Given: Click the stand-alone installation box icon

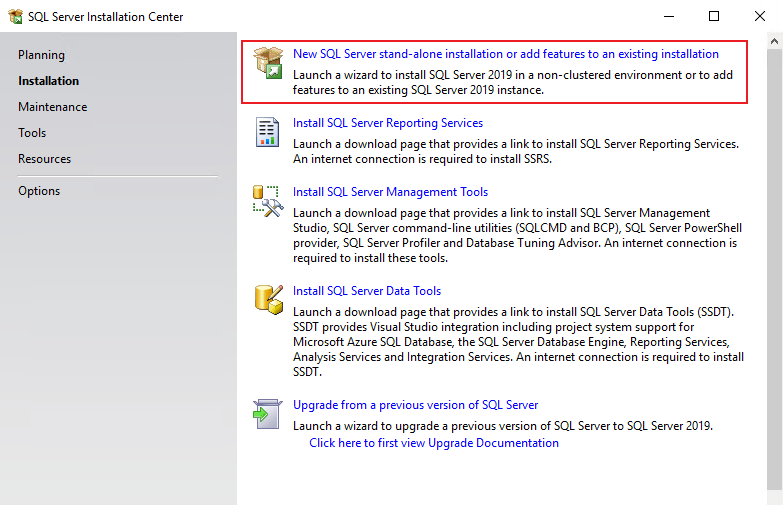Looking at the screenshot, I should pos(267,62).
